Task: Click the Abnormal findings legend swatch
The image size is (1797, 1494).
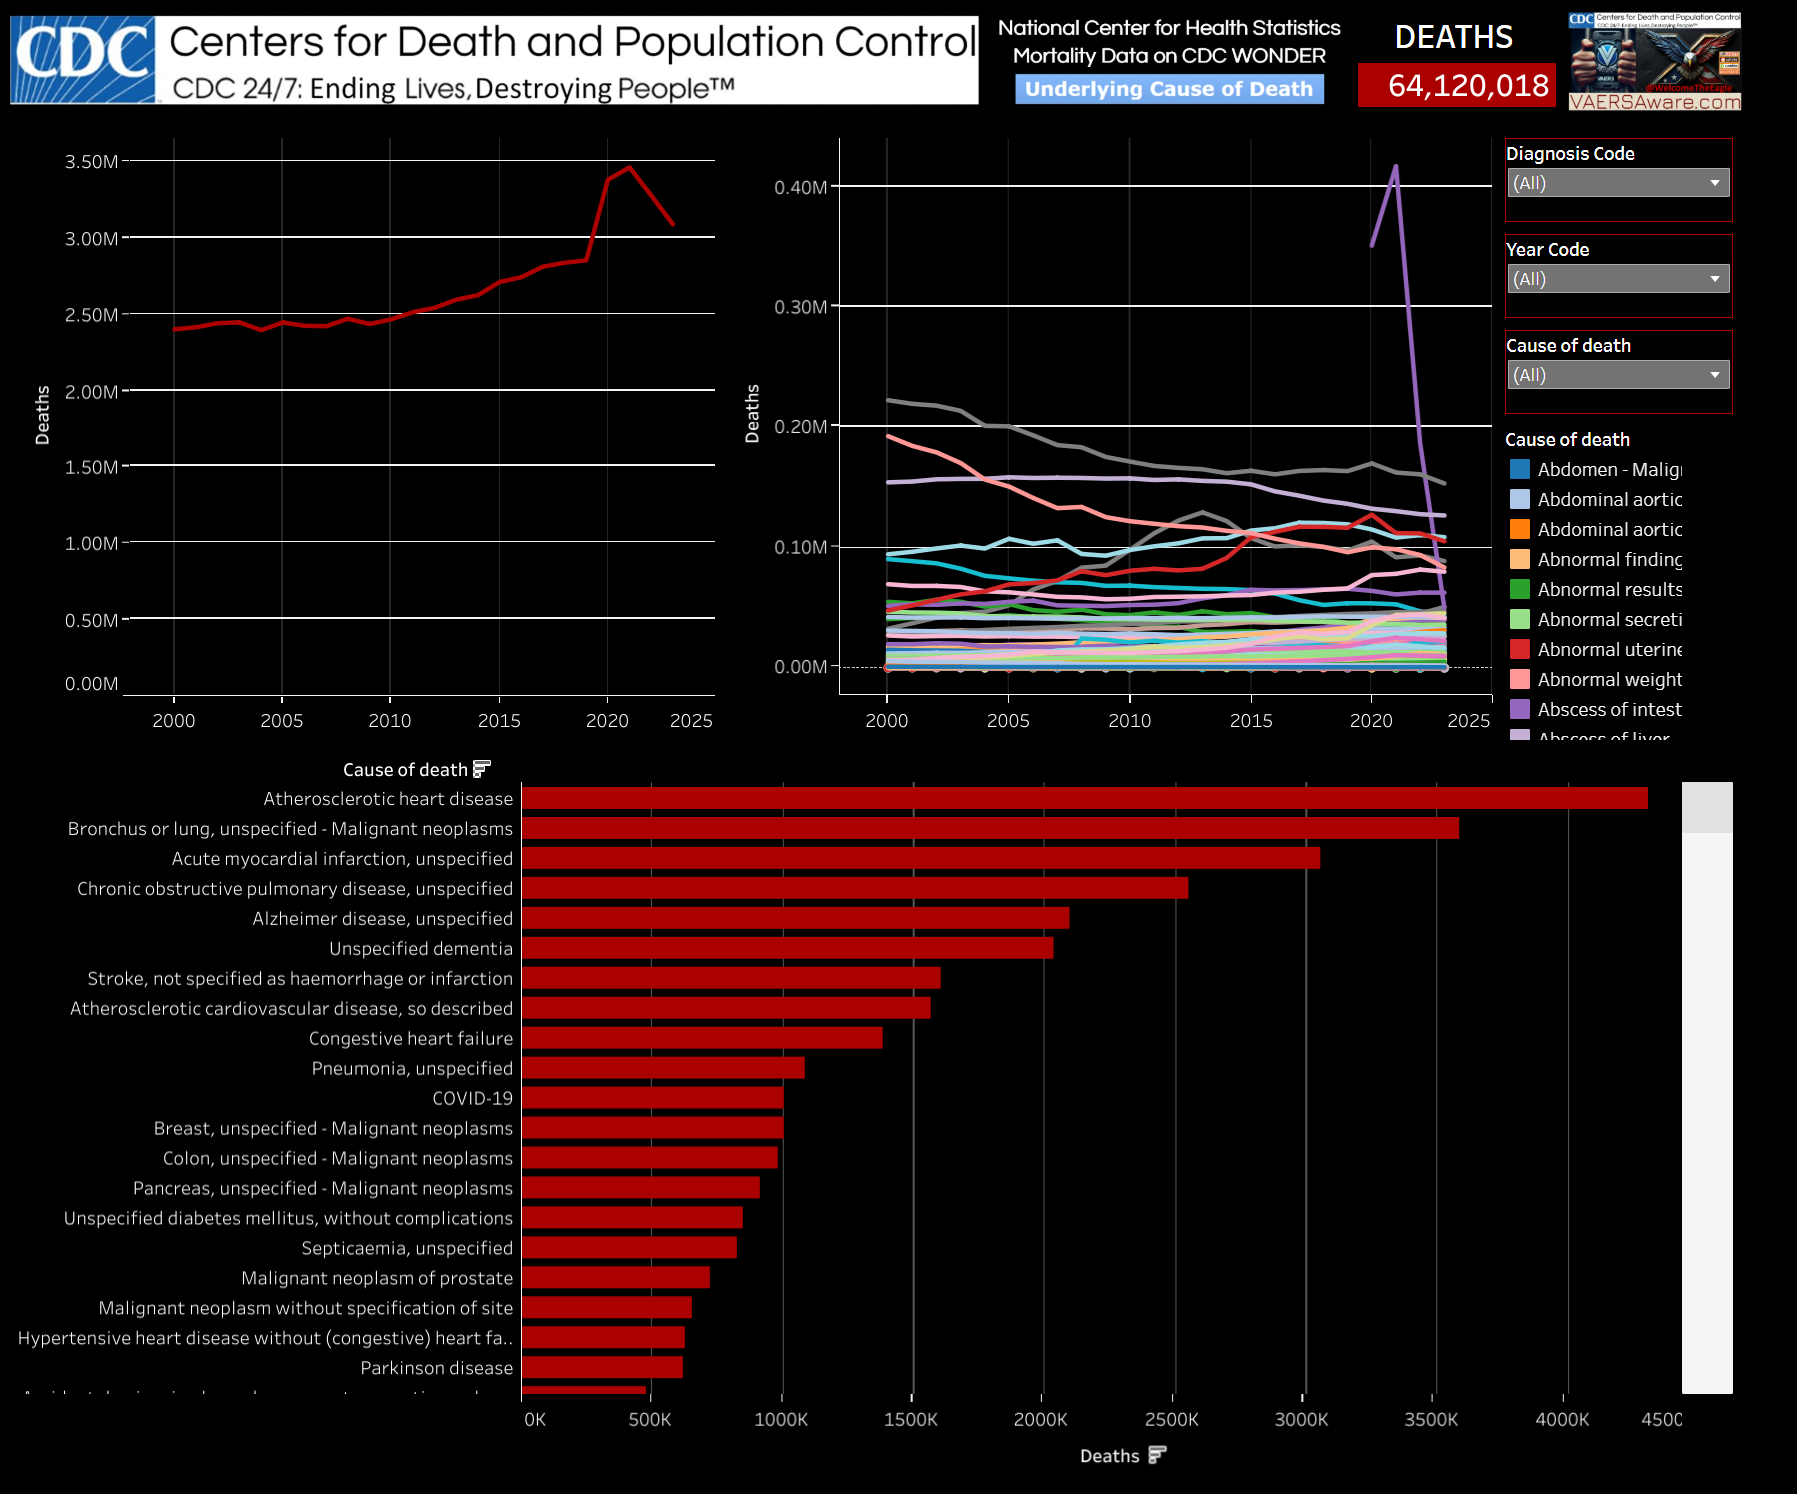Action: click(1520, 559)
